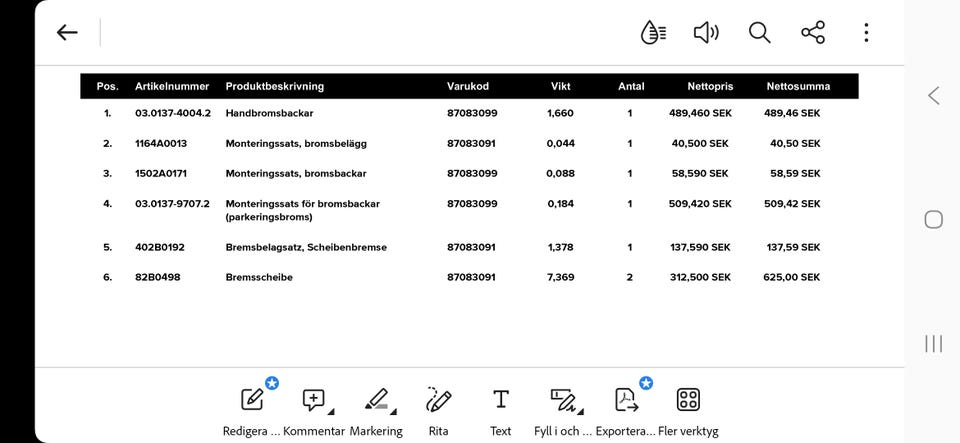
Task: Share this PDF document
Action: point(813,33)
